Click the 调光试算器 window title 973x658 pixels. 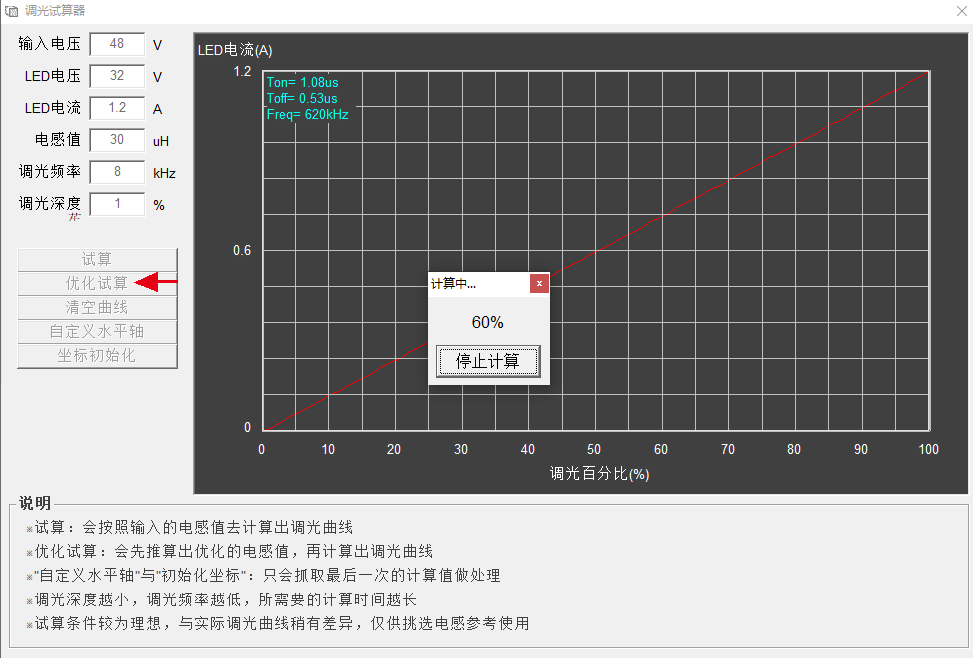click(55, 11)
